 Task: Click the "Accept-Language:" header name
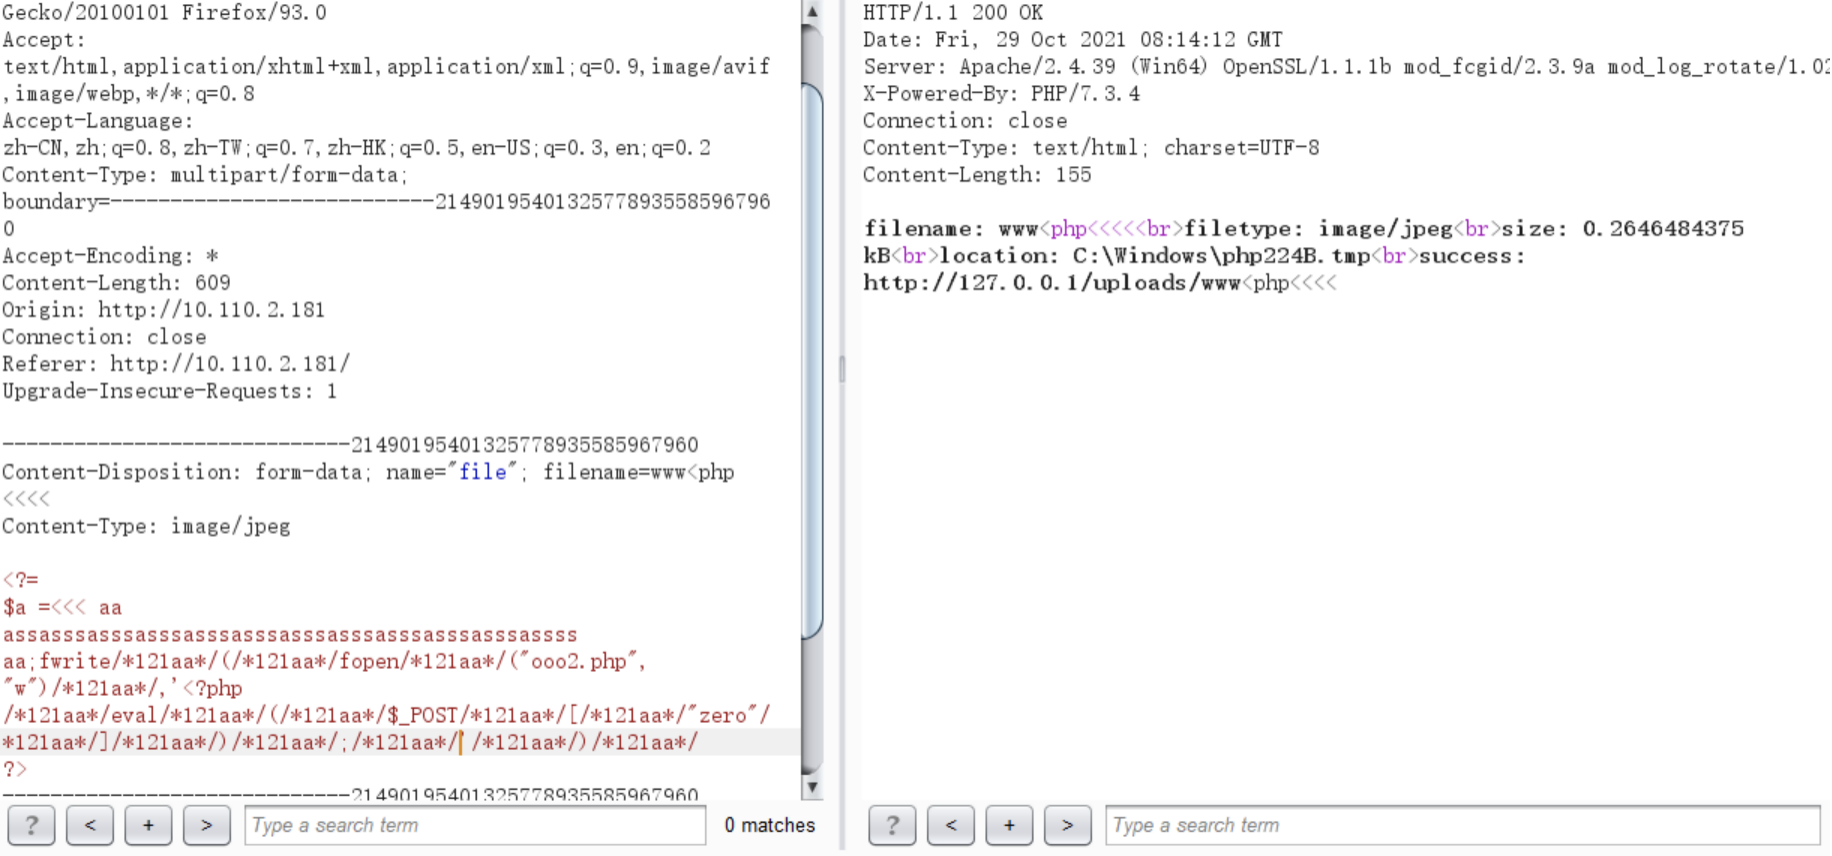pyautogui.click(x=98, y=121)
